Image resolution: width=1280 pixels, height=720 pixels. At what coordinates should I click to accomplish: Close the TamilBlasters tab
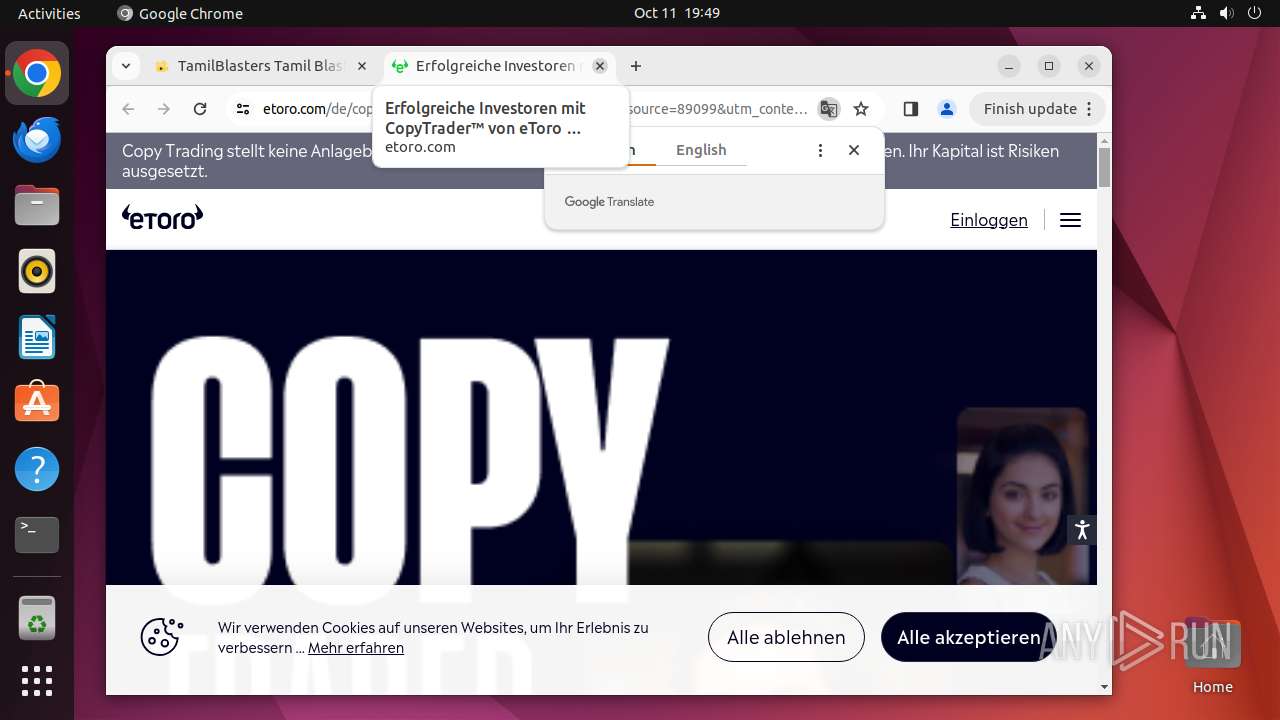[362, 66]
